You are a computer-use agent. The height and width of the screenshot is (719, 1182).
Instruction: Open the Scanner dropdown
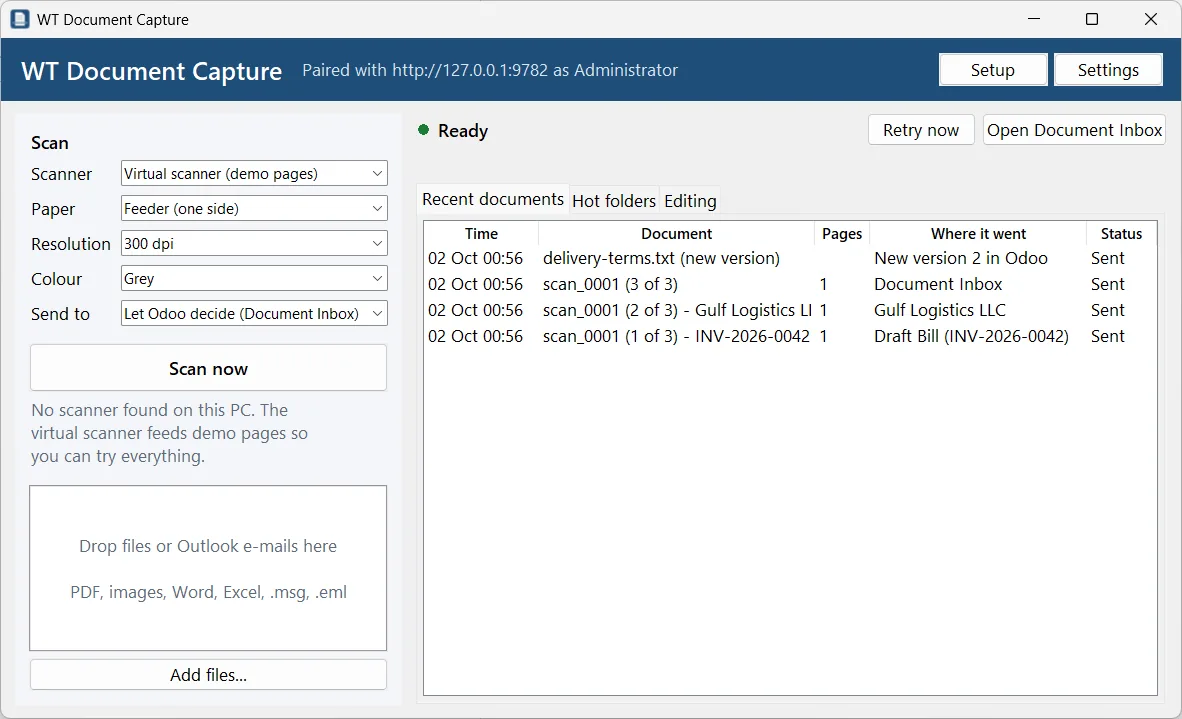click(x=254, y=173)
